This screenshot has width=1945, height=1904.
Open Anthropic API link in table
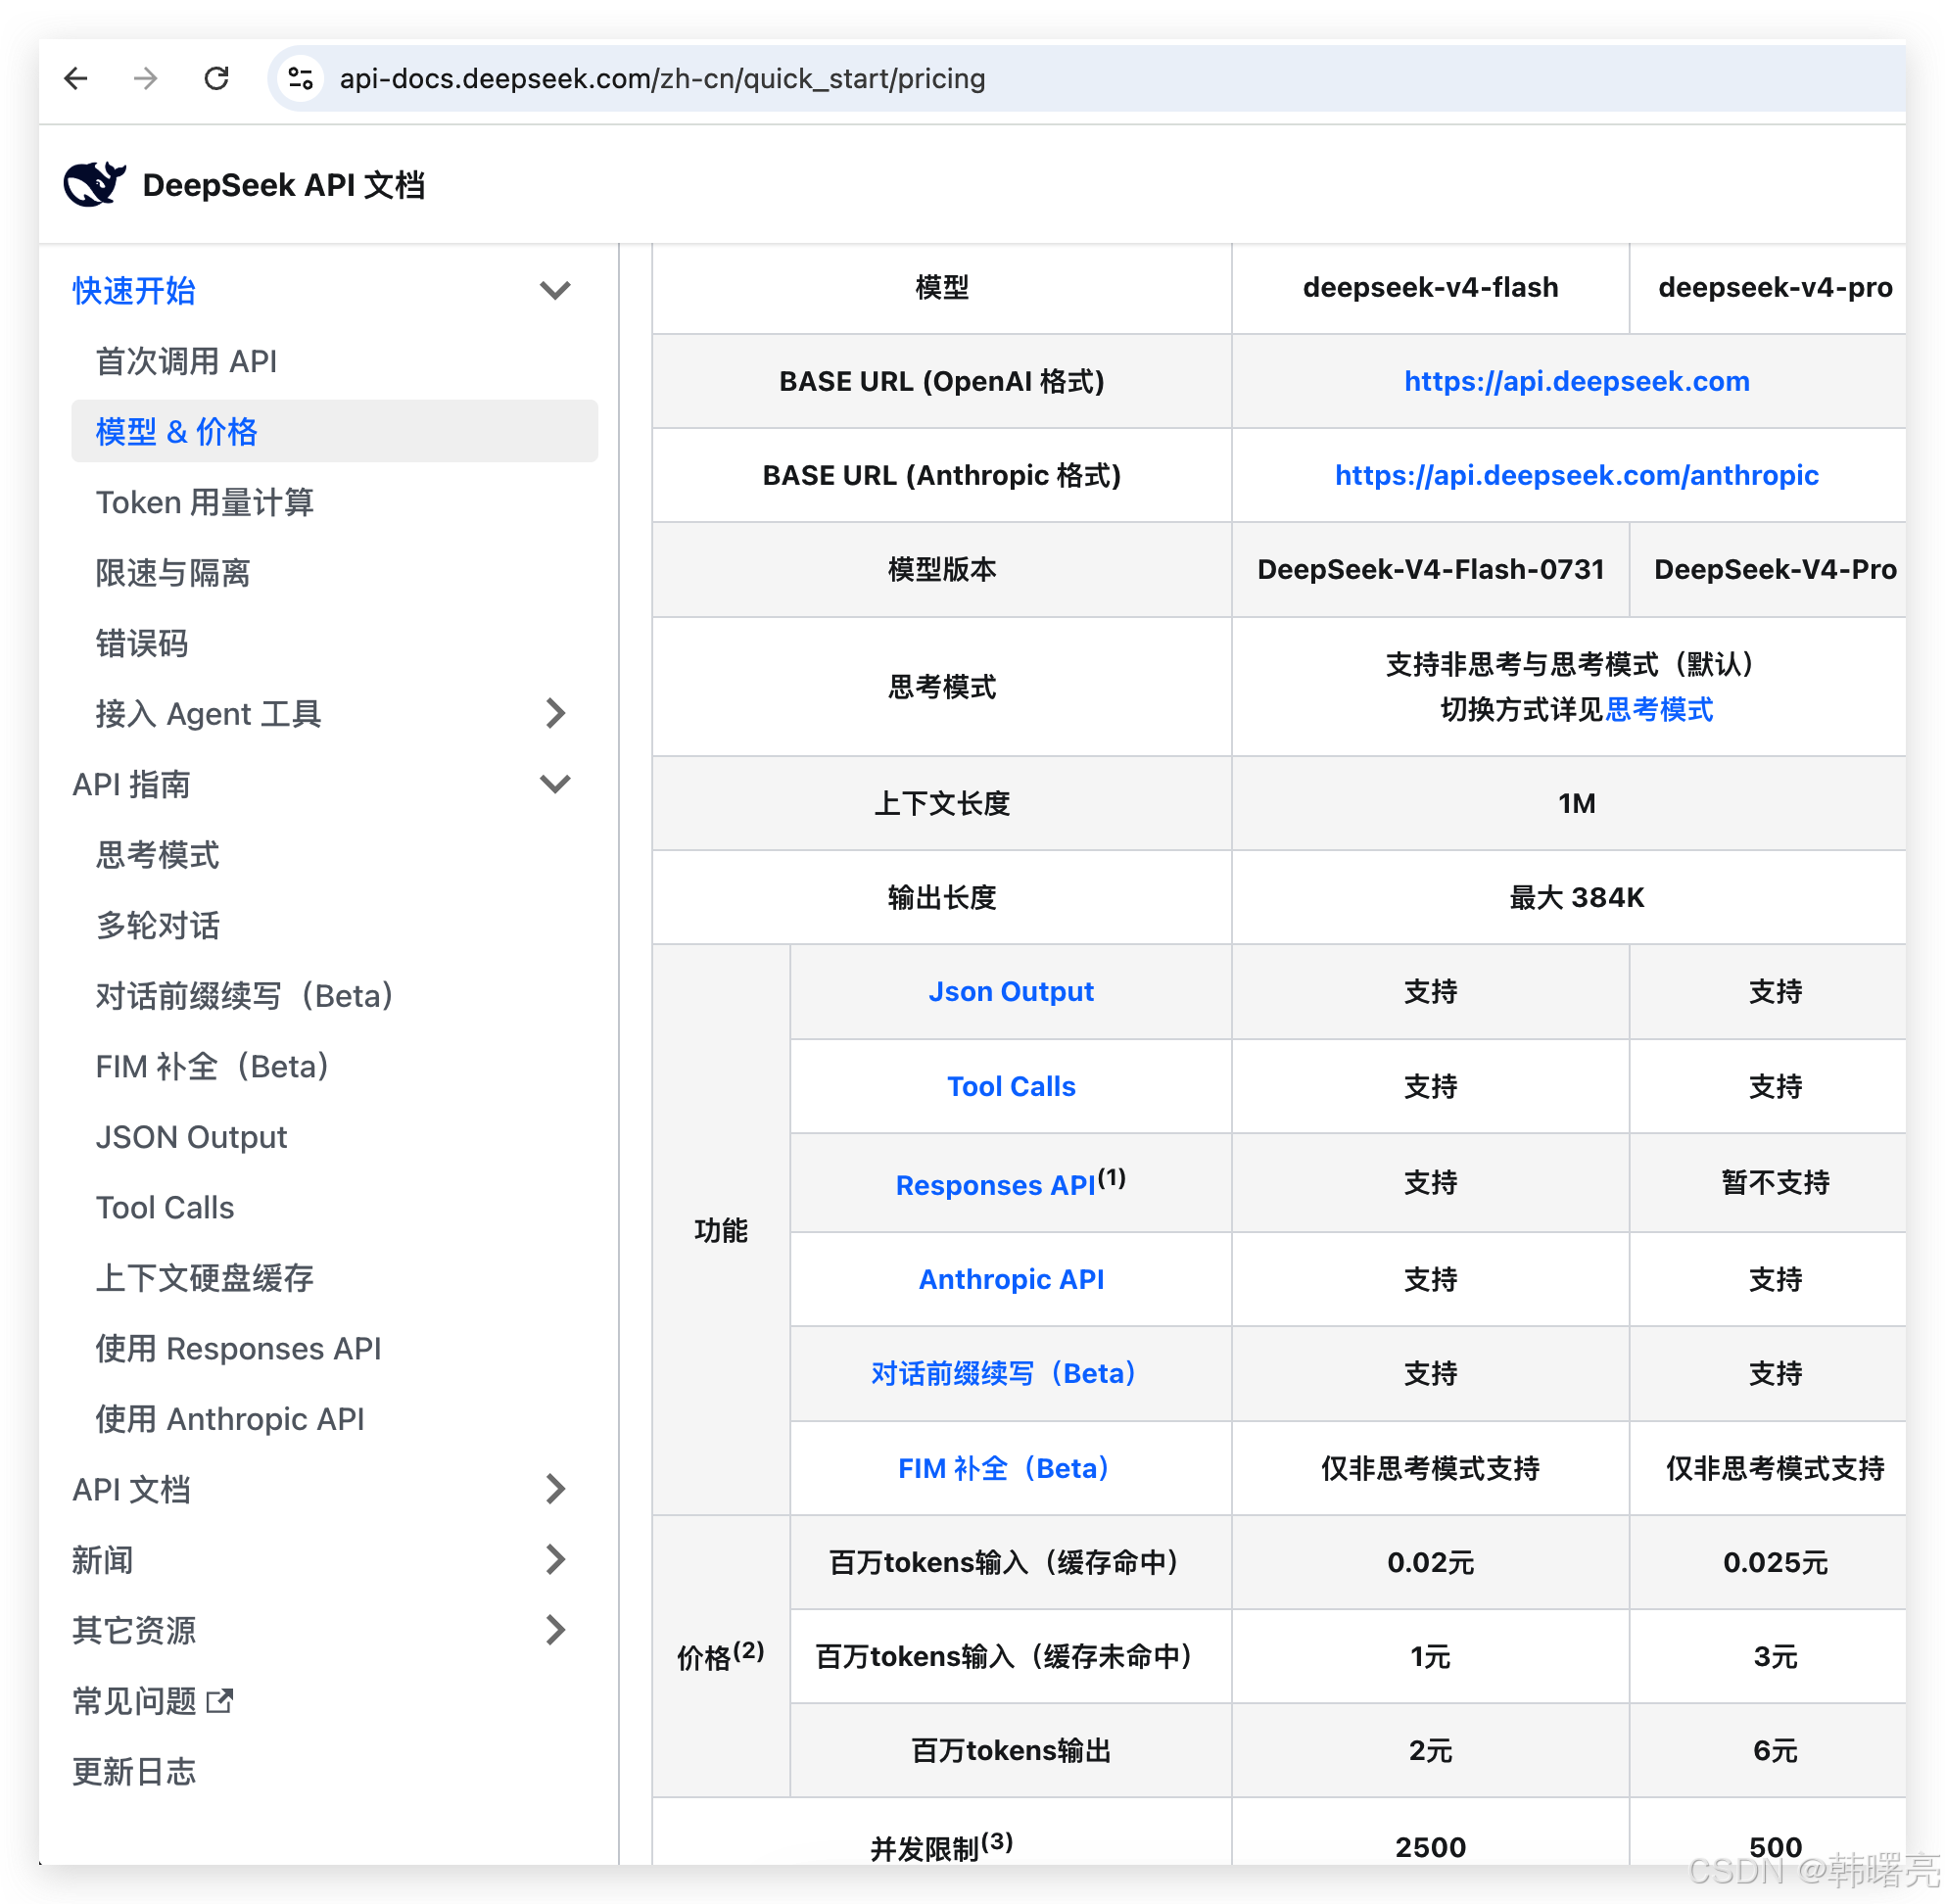click(1011, 1279)
